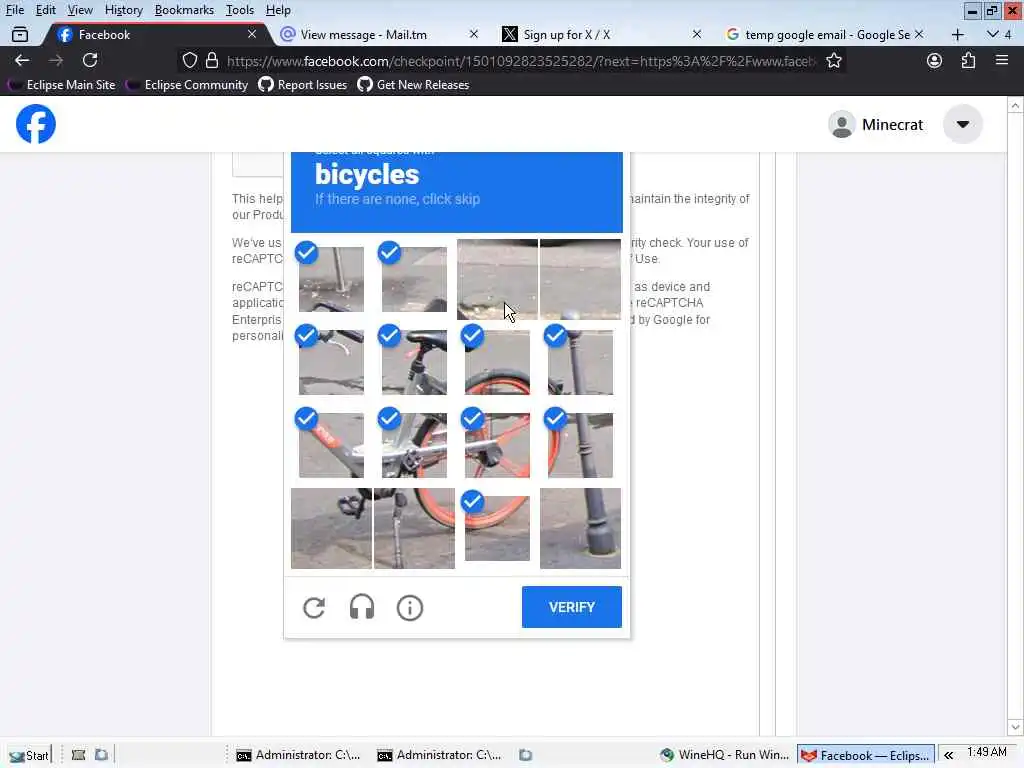This screenshot has height=768, width=1024.
Task: Deselect the first row second column tile
Action: (414, 279)
